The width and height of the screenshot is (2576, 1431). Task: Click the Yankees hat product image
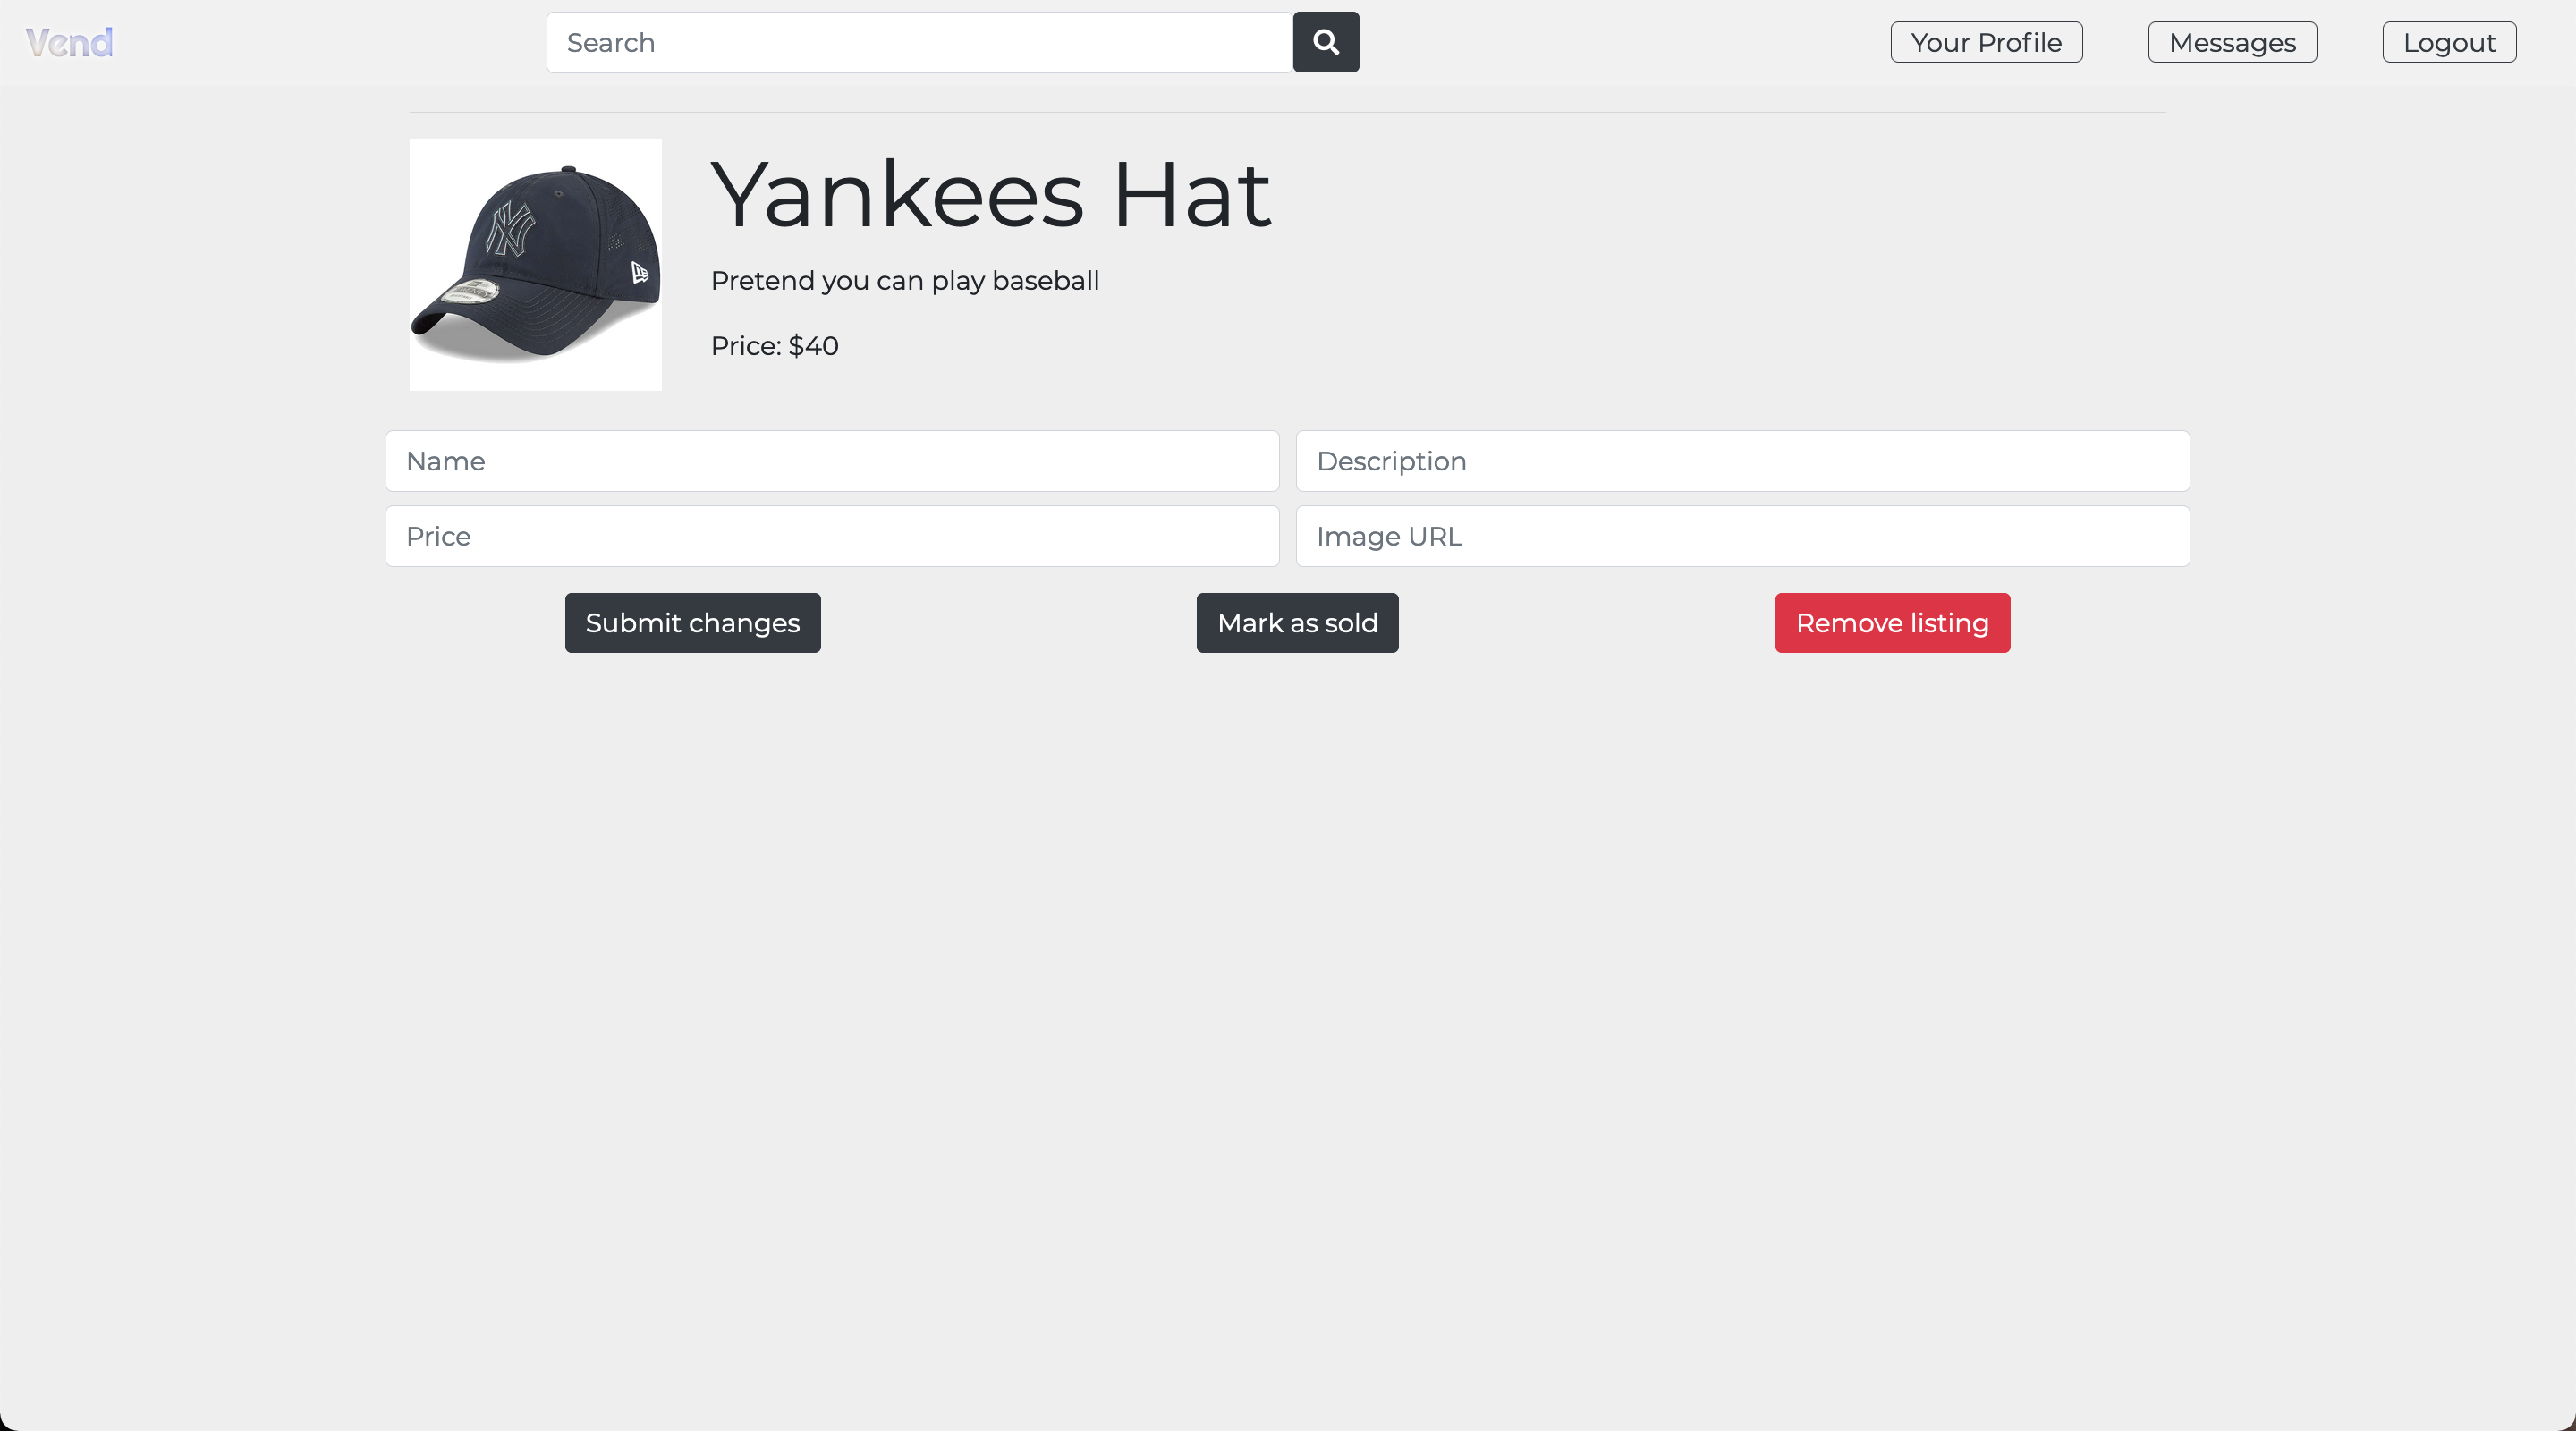pos(535,264)
